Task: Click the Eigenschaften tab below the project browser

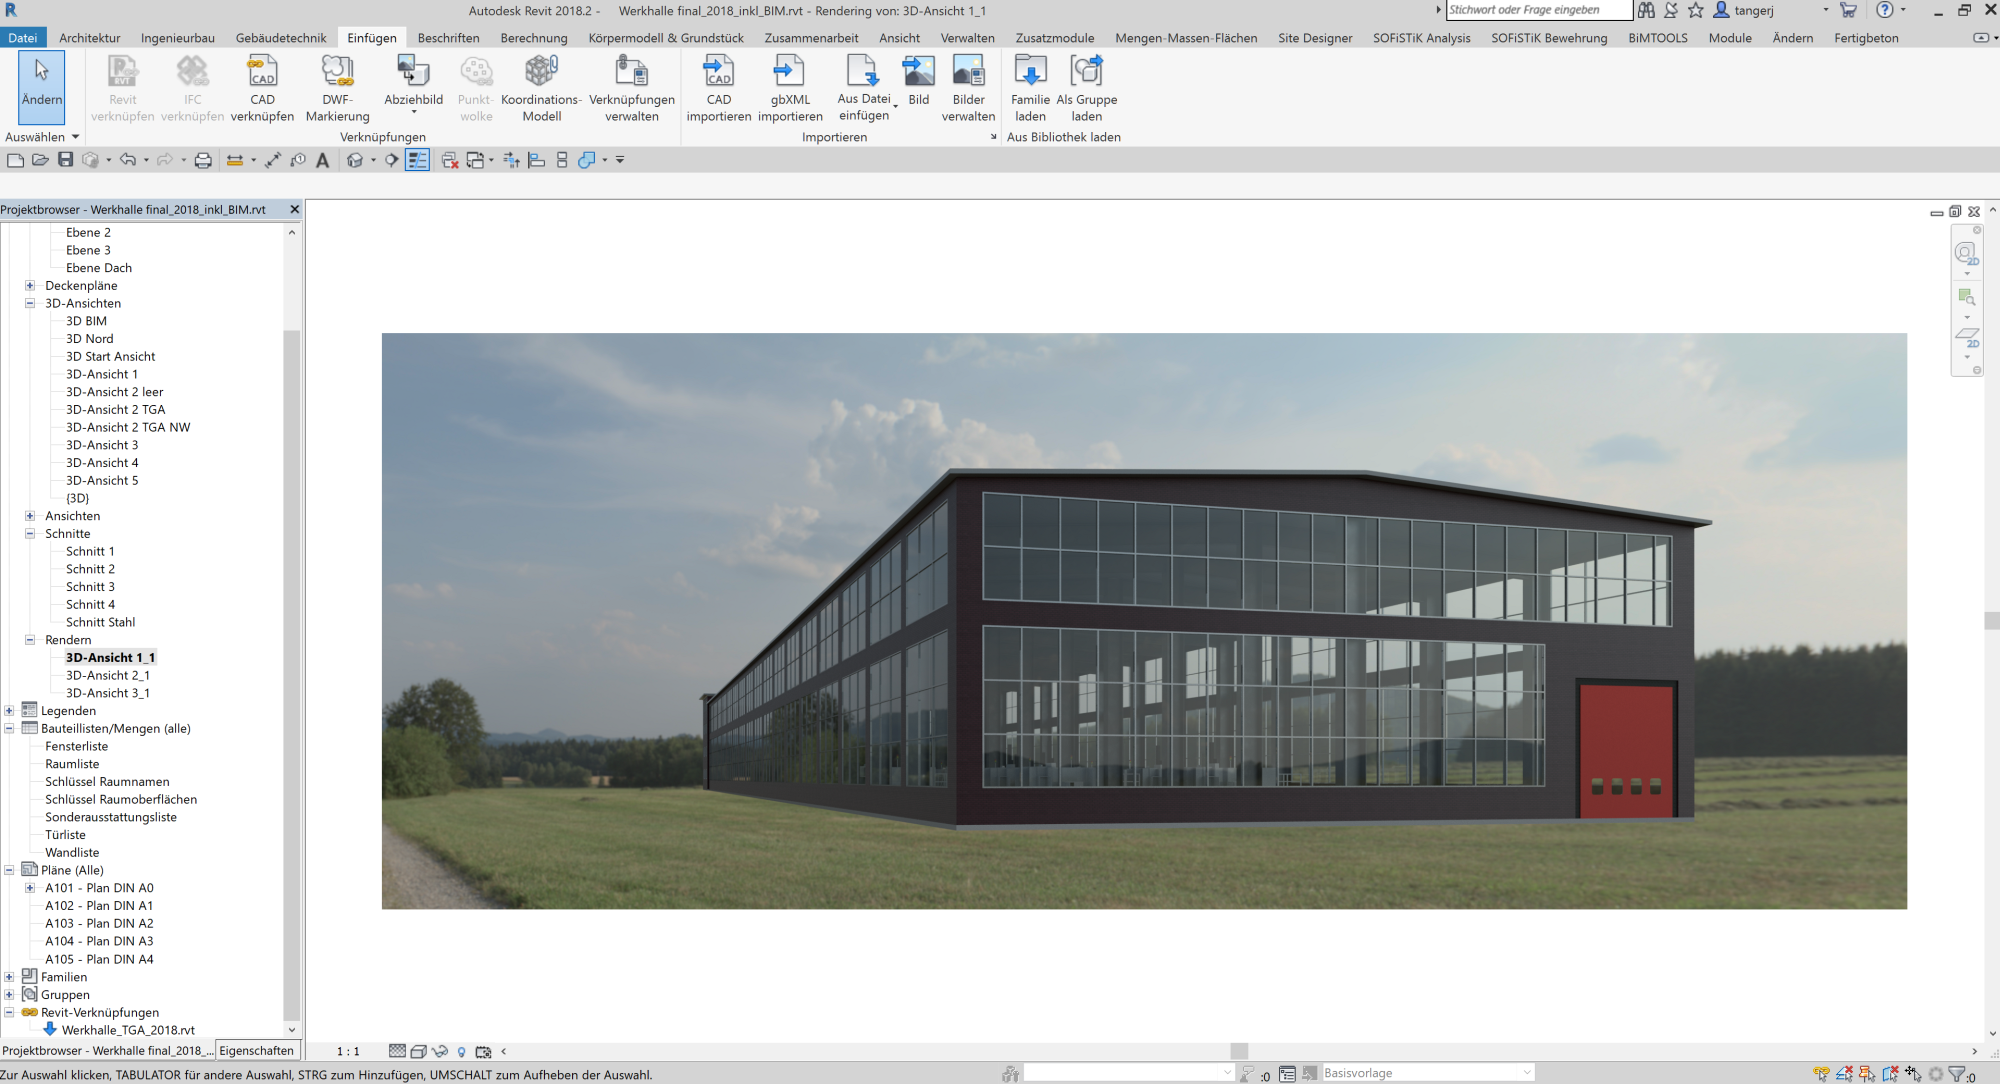Action: point(257,1050)
